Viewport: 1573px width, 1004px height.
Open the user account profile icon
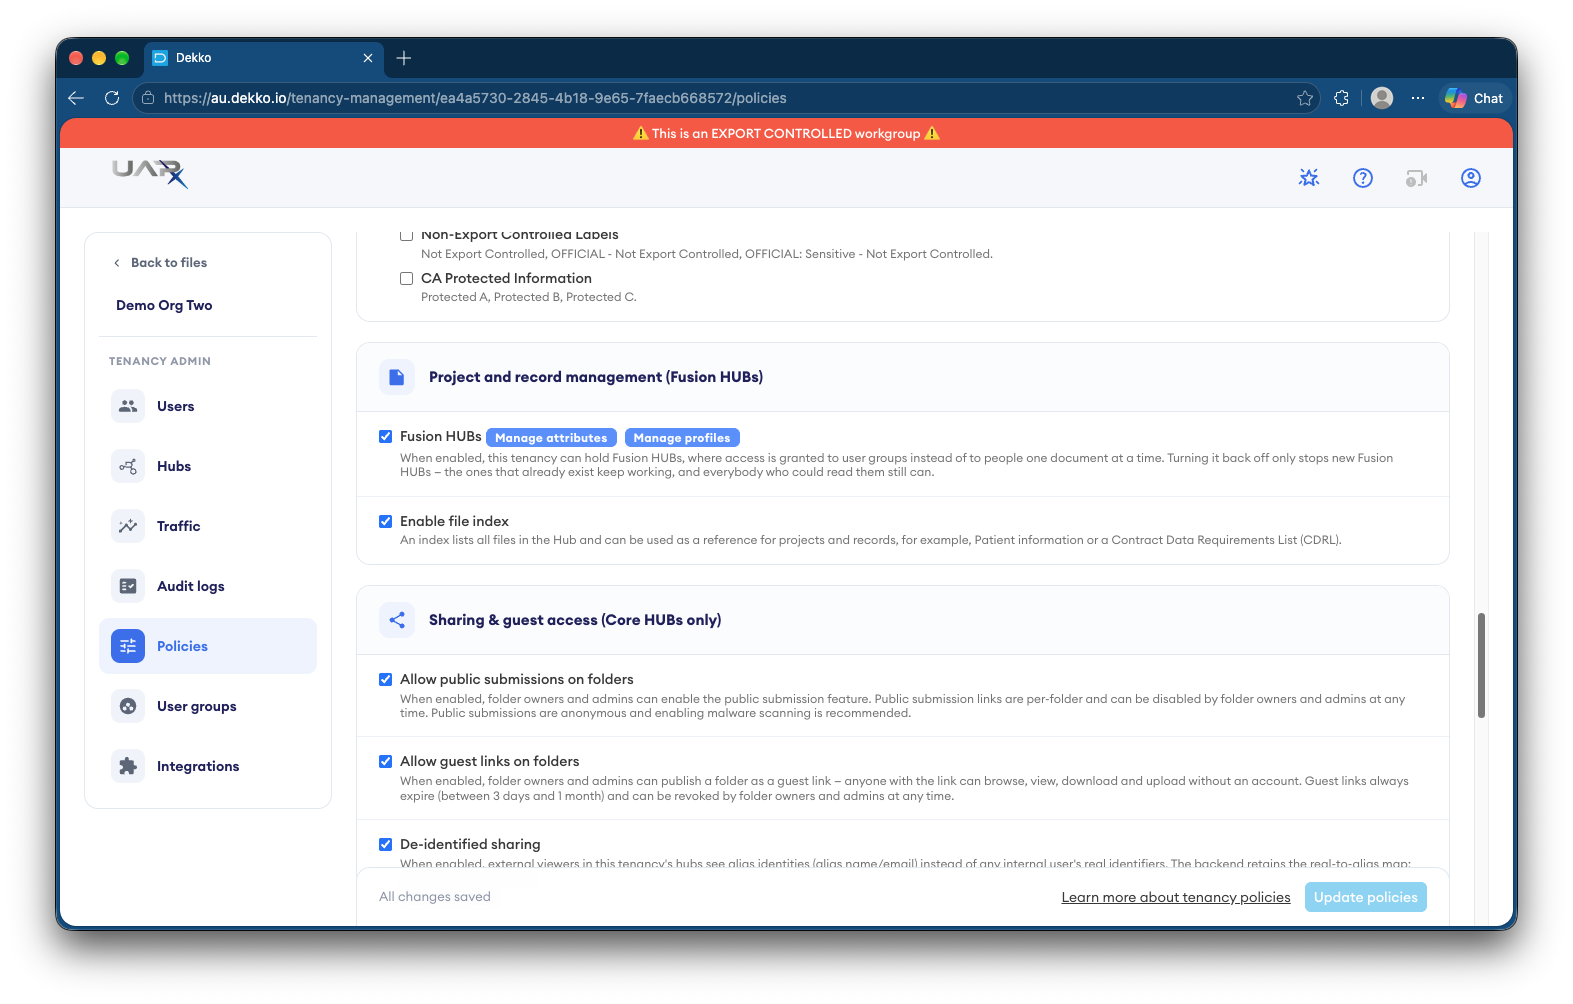tap(1471, 178)
